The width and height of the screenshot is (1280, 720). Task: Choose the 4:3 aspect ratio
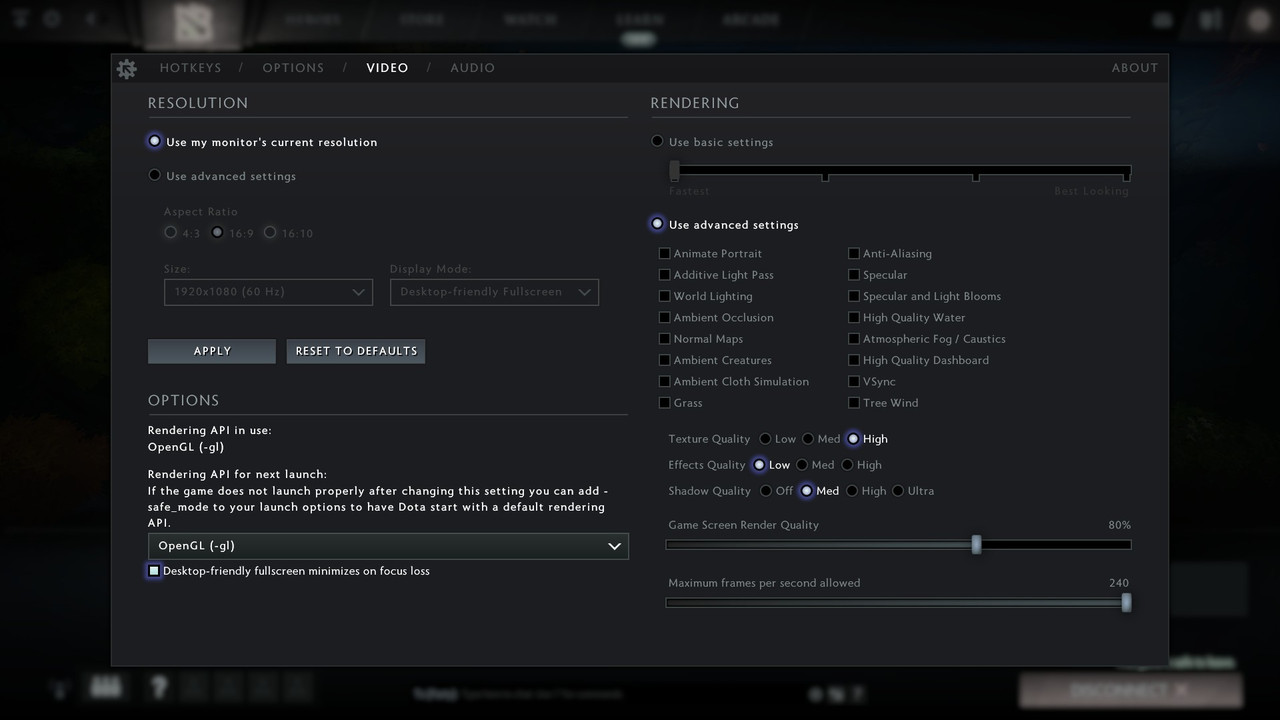pos(183,233)
